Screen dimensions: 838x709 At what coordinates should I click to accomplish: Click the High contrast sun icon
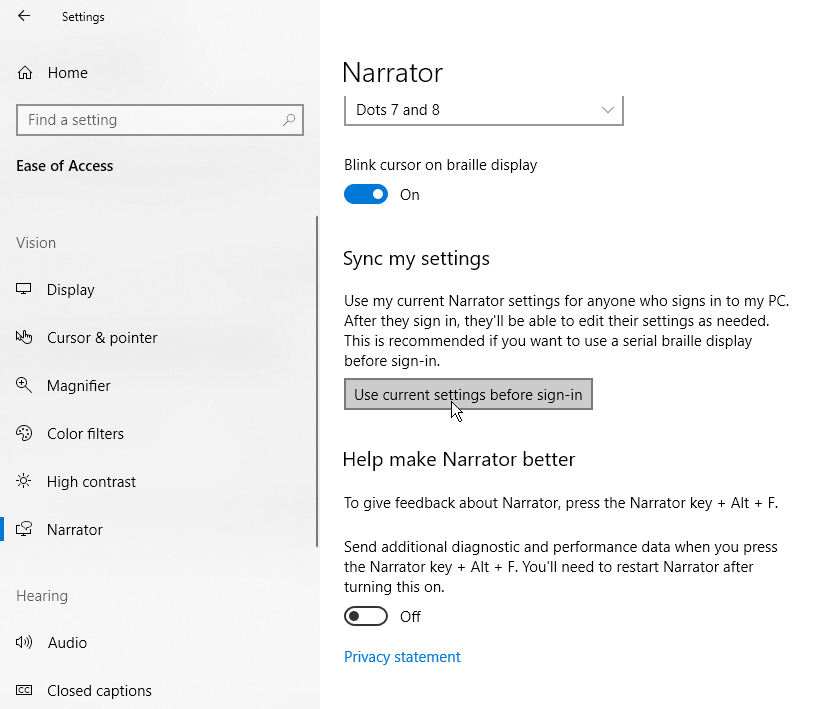pos(24,481)
